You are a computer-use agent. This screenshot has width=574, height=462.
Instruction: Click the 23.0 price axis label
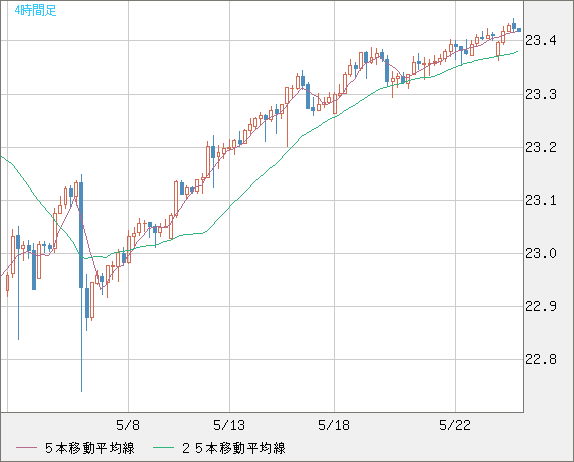[541, 253]
